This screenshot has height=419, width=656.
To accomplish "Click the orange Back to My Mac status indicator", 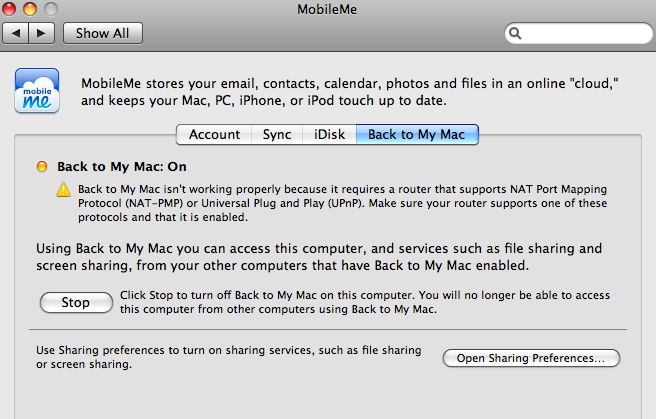I will [43, 167].
